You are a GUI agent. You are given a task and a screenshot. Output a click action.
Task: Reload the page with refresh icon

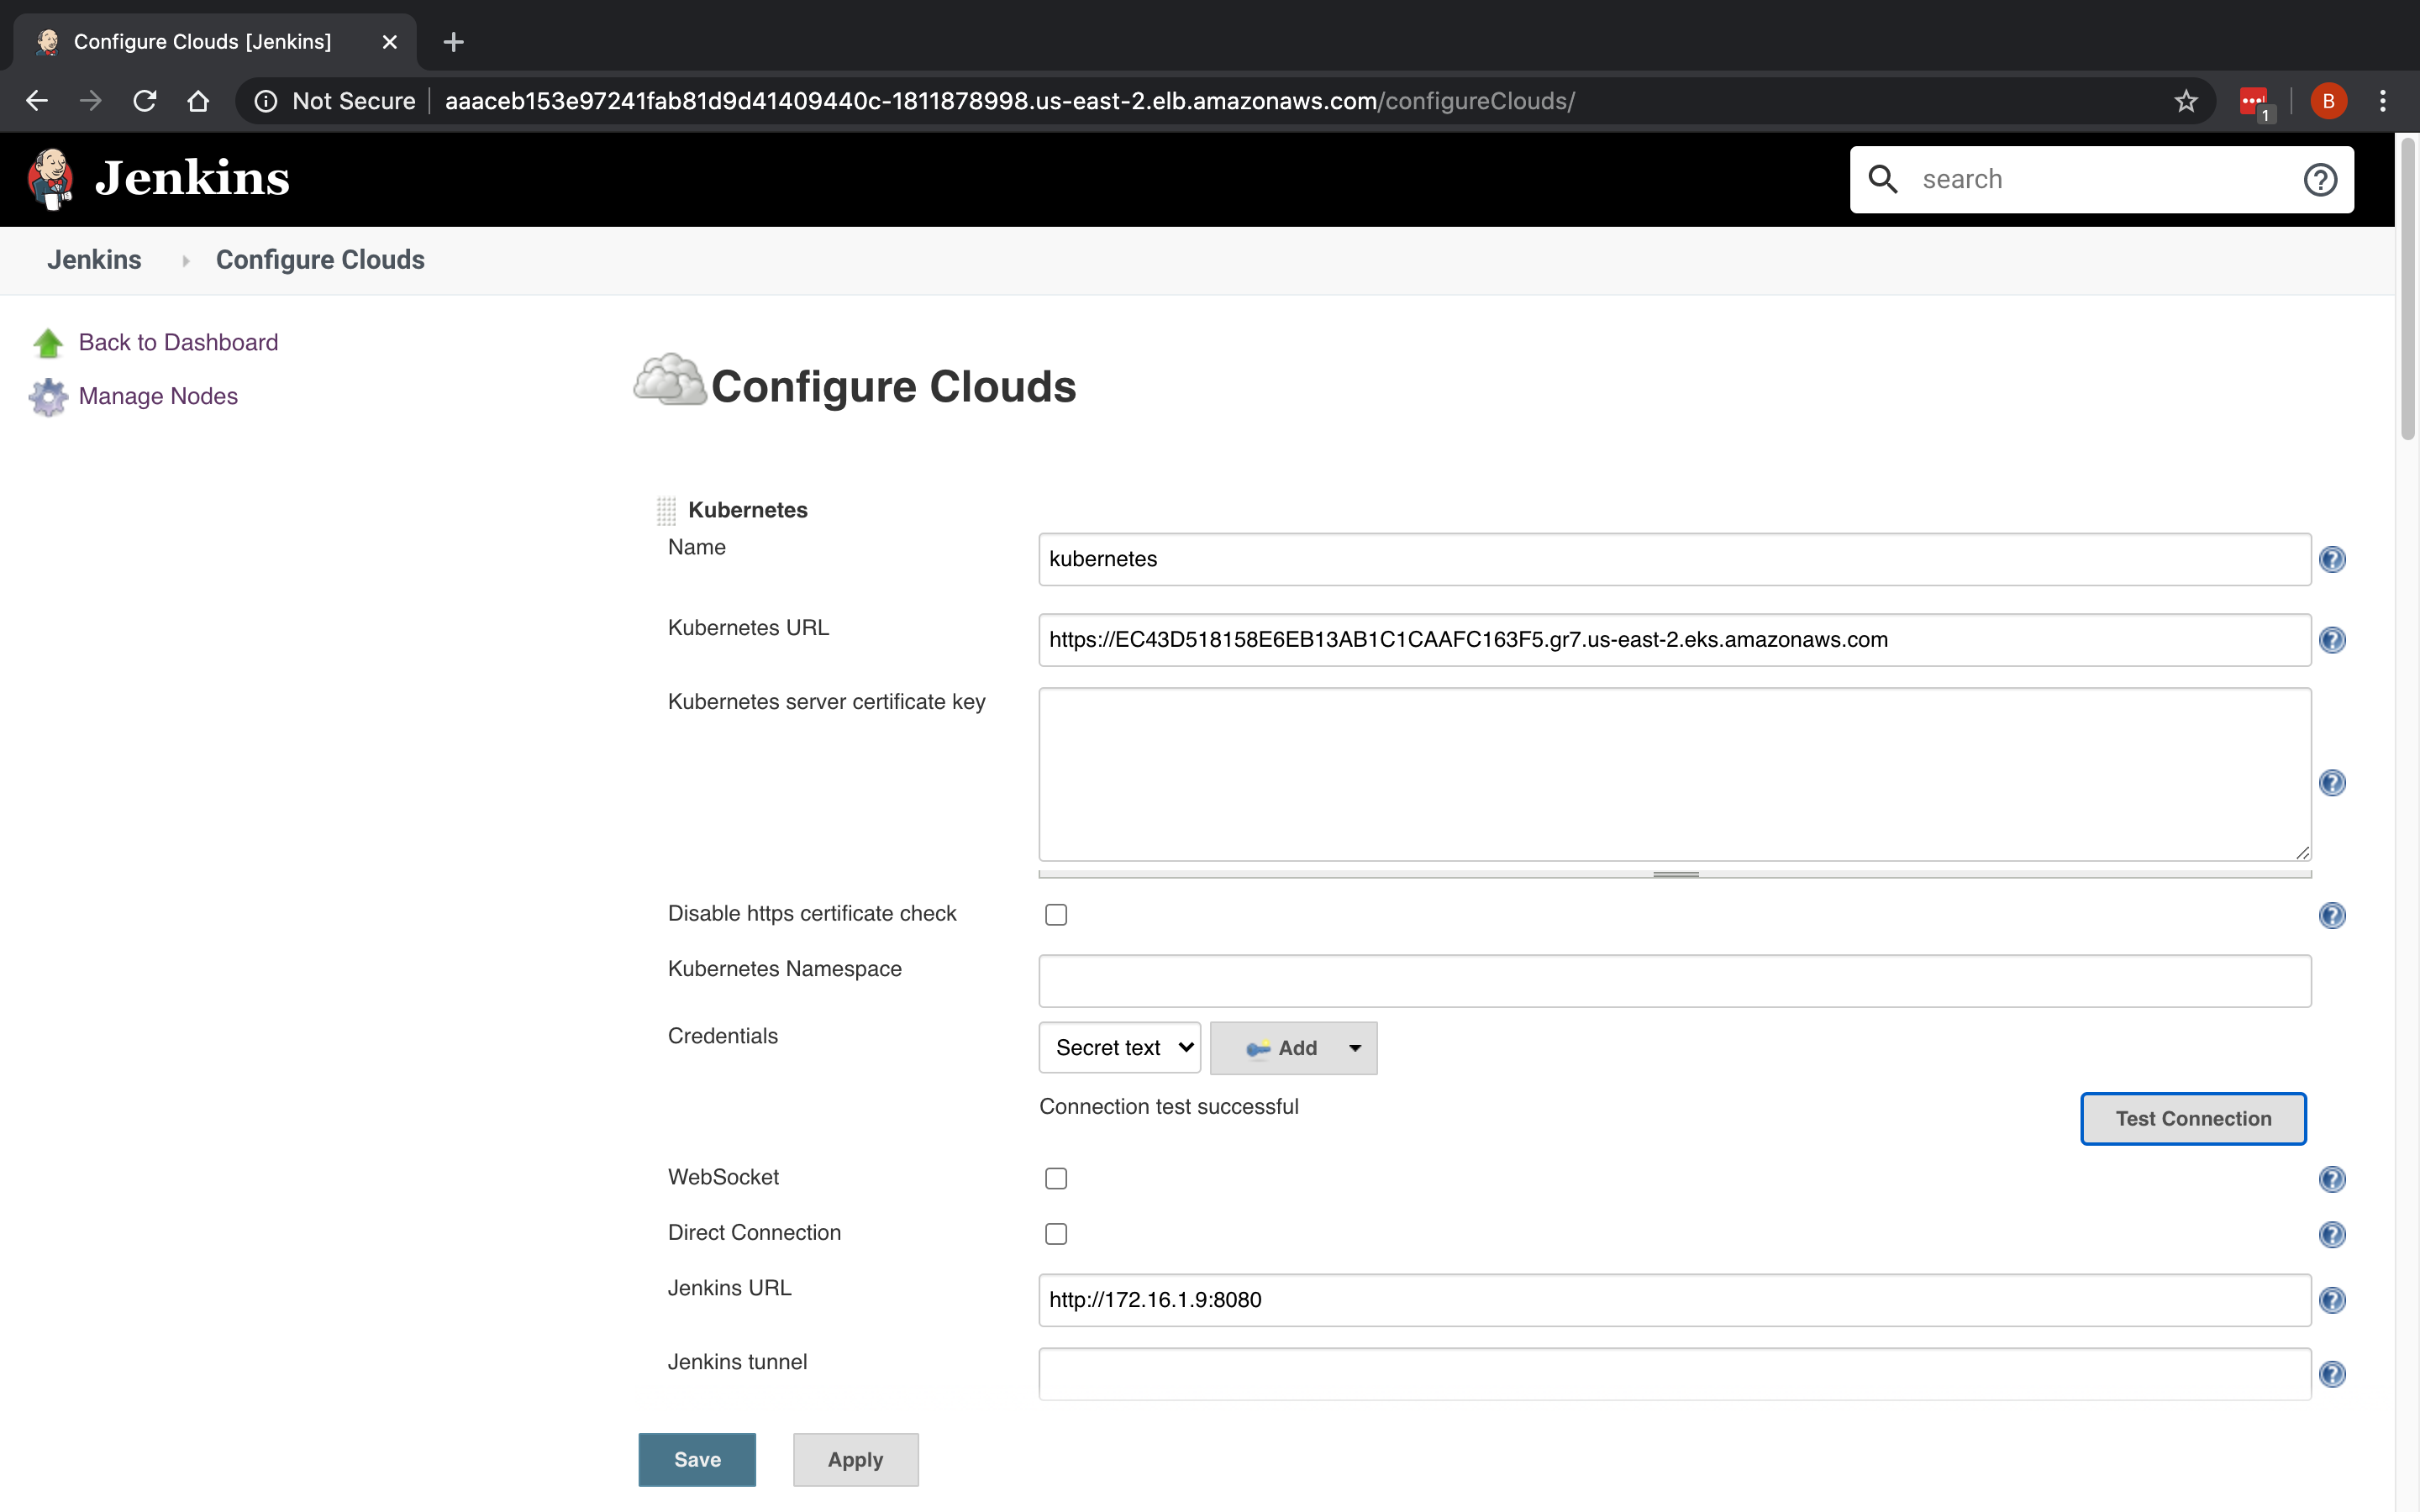pyautogui.click(x=145, y=101)
